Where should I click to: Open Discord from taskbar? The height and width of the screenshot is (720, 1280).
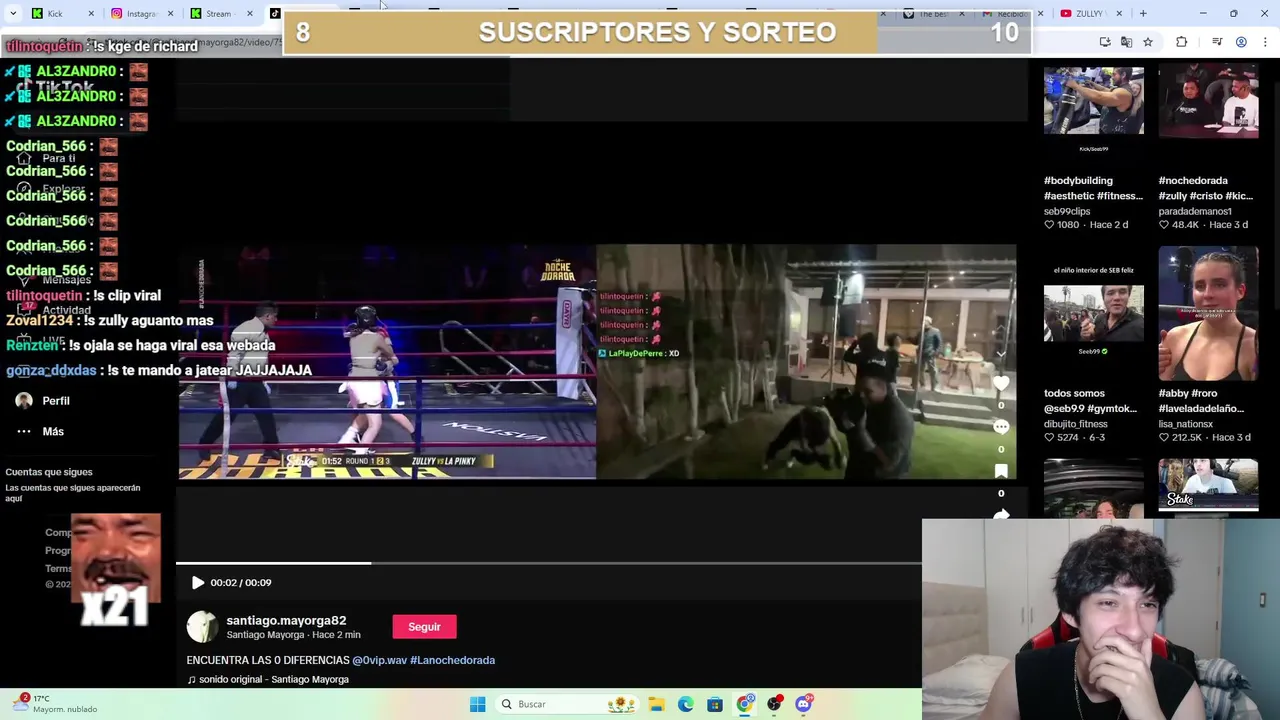pyautogui.click(x=803, y=704)
